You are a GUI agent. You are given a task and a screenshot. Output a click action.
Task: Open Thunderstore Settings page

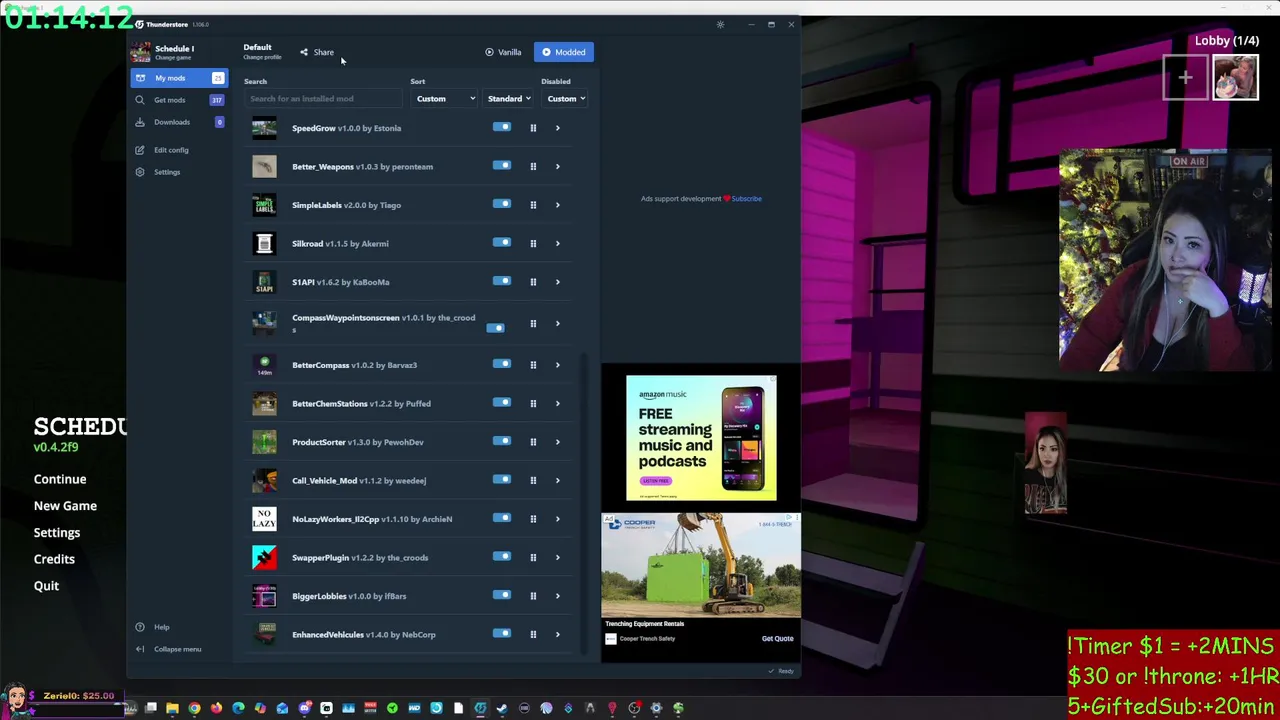tap(167, 172)
